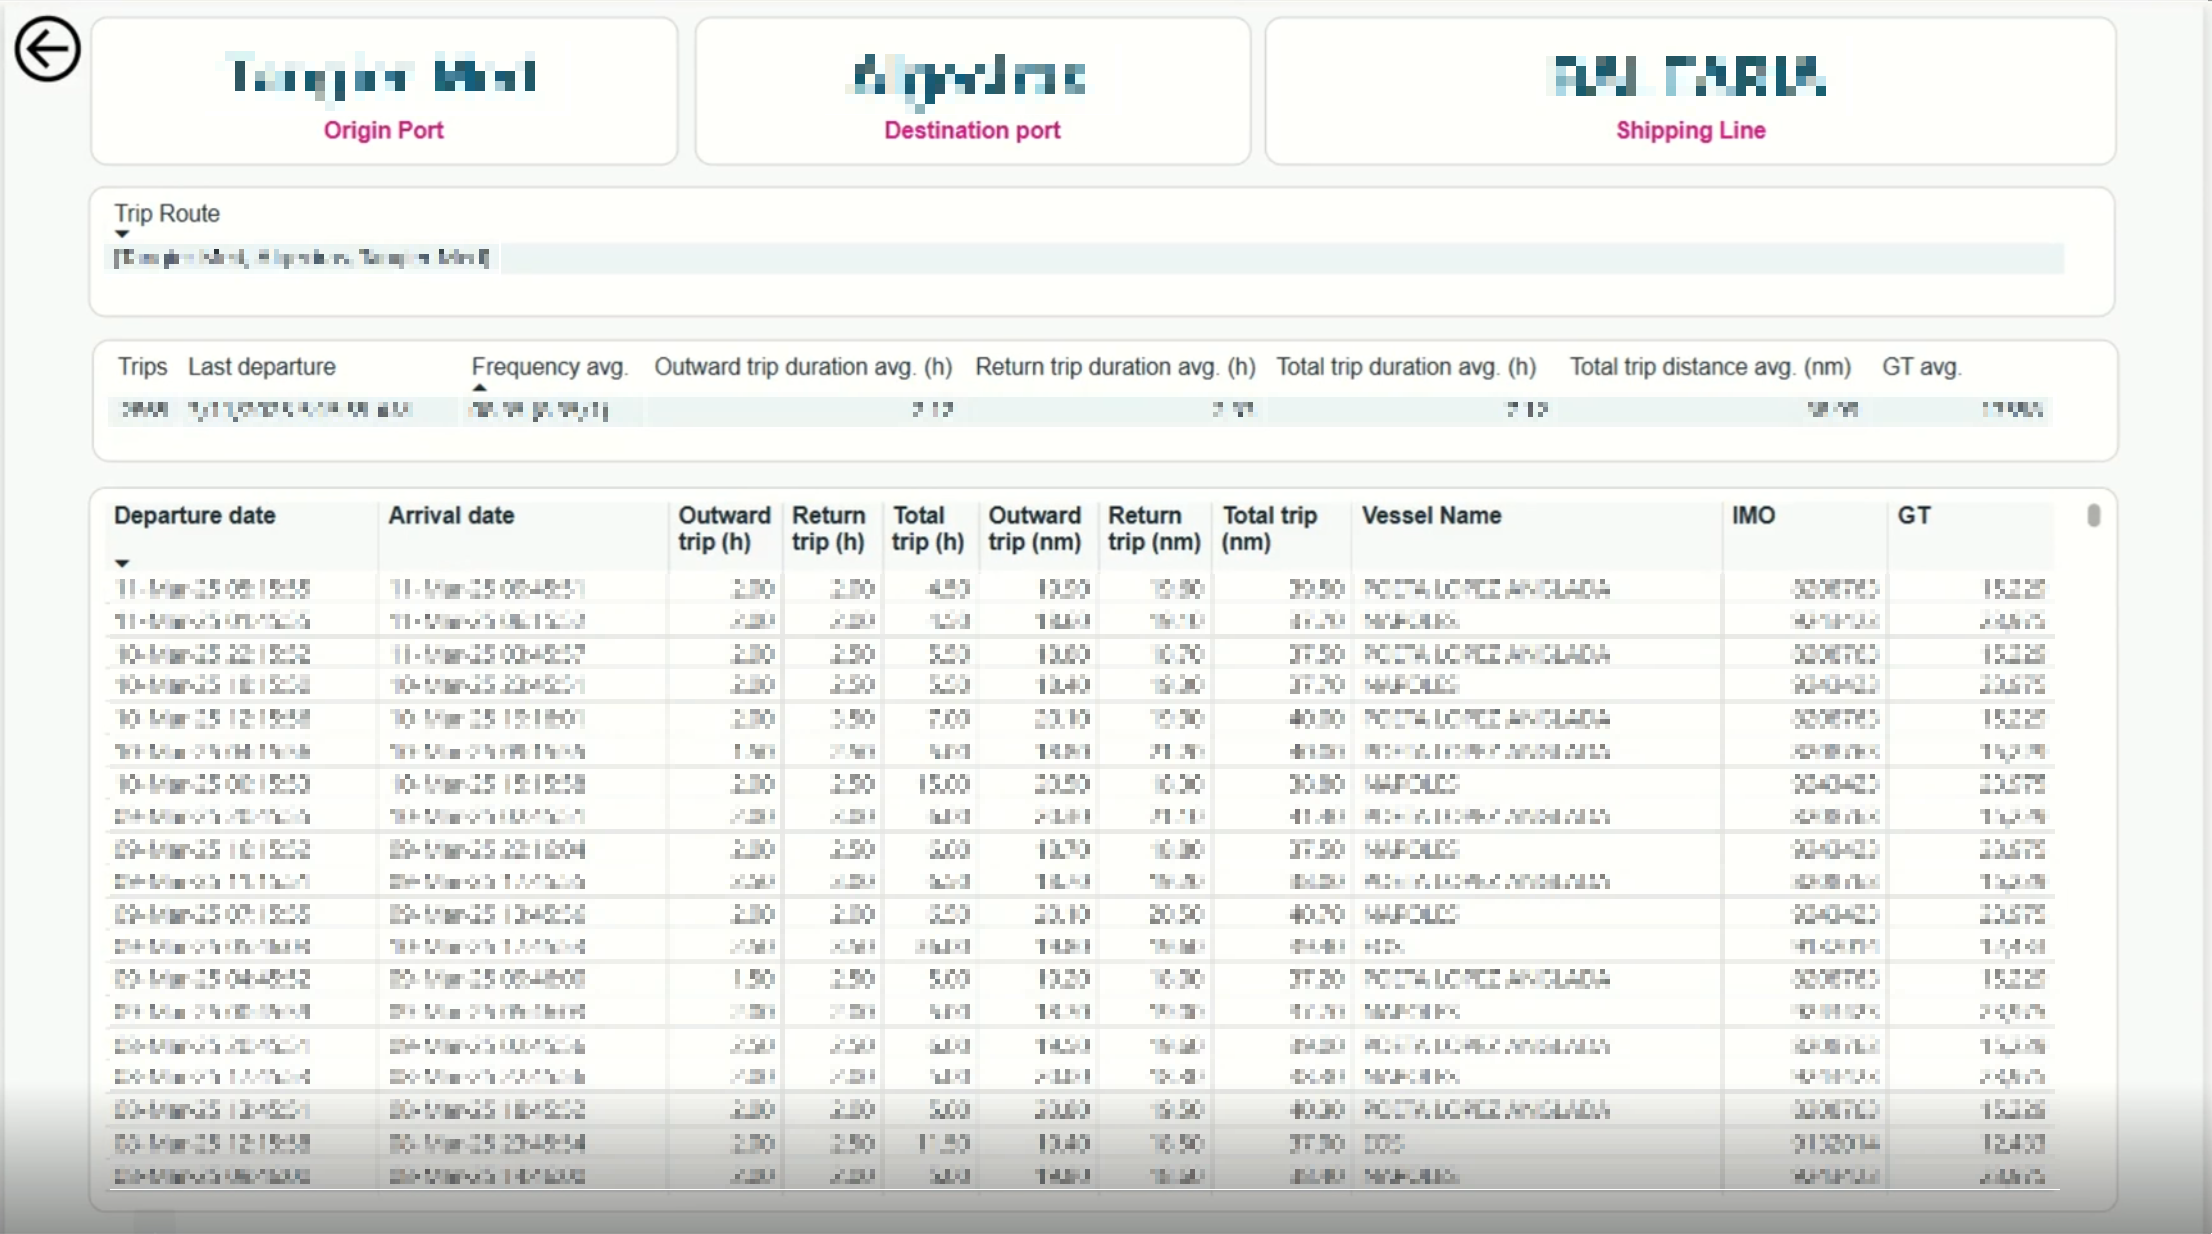
Task: Click the back arrow button
Action: [x=47, y=49]
